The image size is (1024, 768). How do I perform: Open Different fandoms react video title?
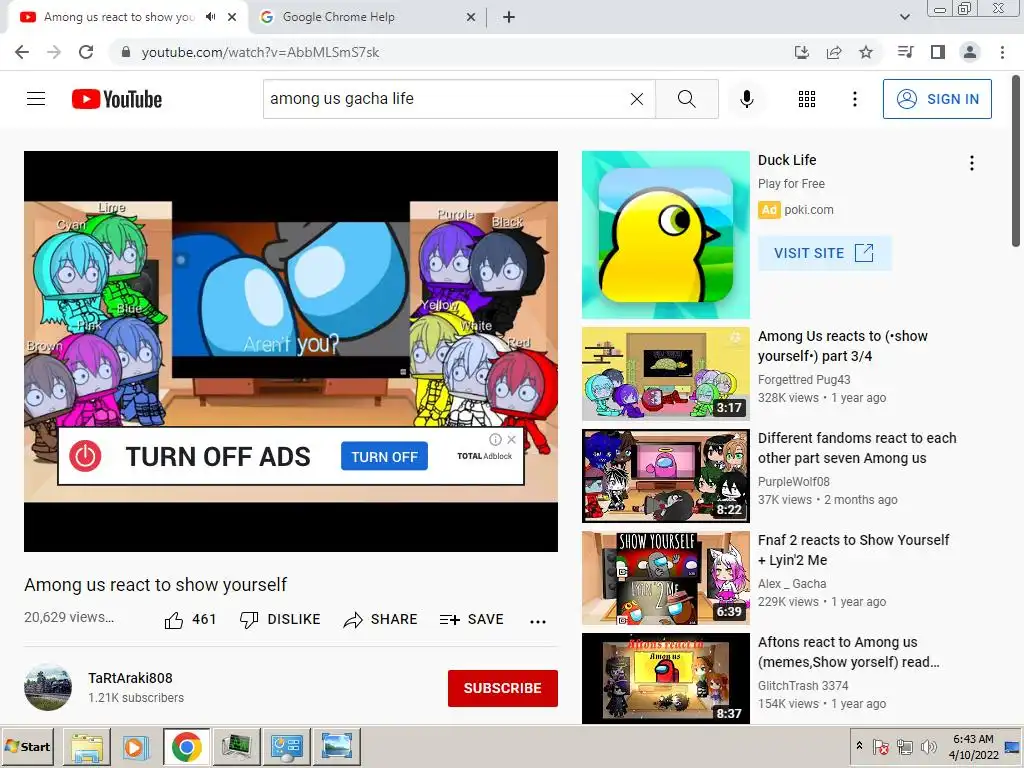(857, 448)
